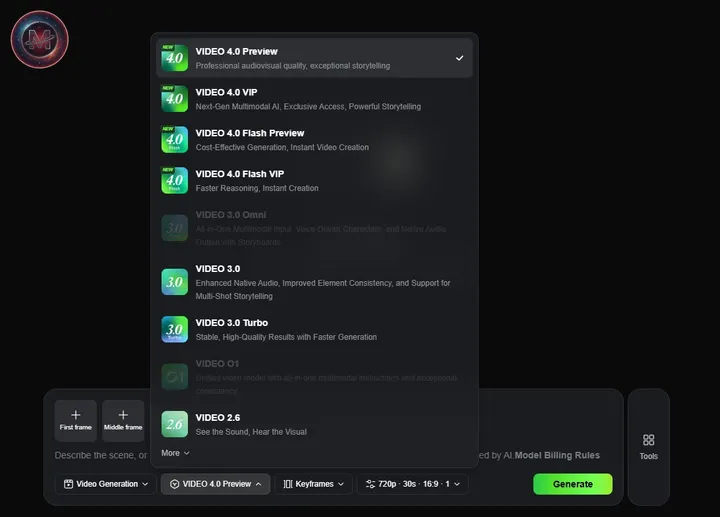
Task: Select VIDEO 3.0 Turbo from the list
Action: click(x=315, y=330)
